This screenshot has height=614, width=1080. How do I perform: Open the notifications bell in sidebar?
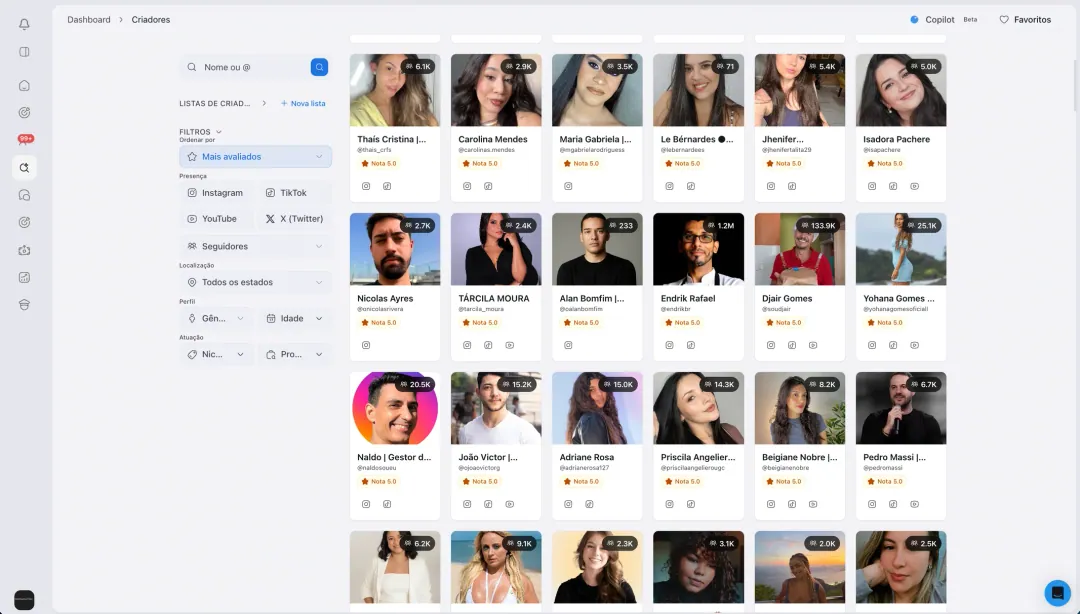click(24, 24)
